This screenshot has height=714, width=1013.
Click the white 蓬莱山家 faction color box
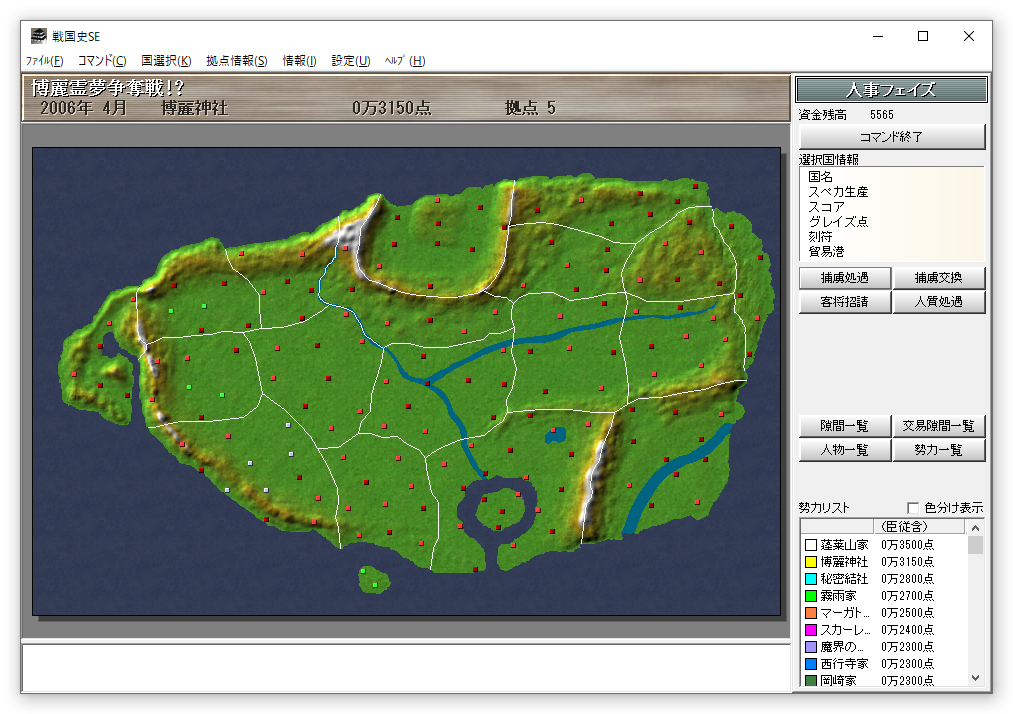(x=811, y=545)
